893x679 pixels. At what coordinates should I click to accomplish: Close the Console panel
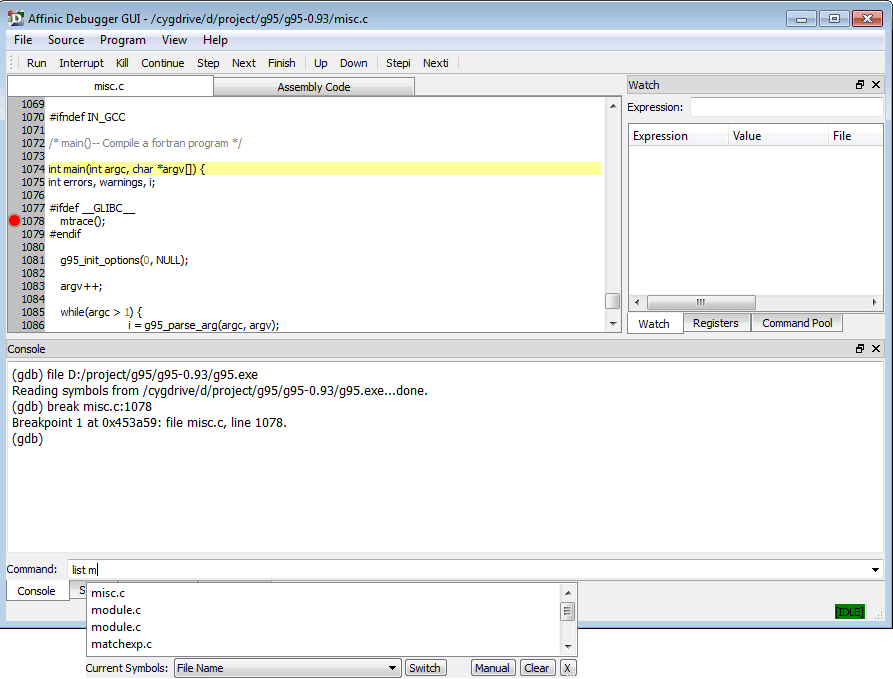point(876,349)
